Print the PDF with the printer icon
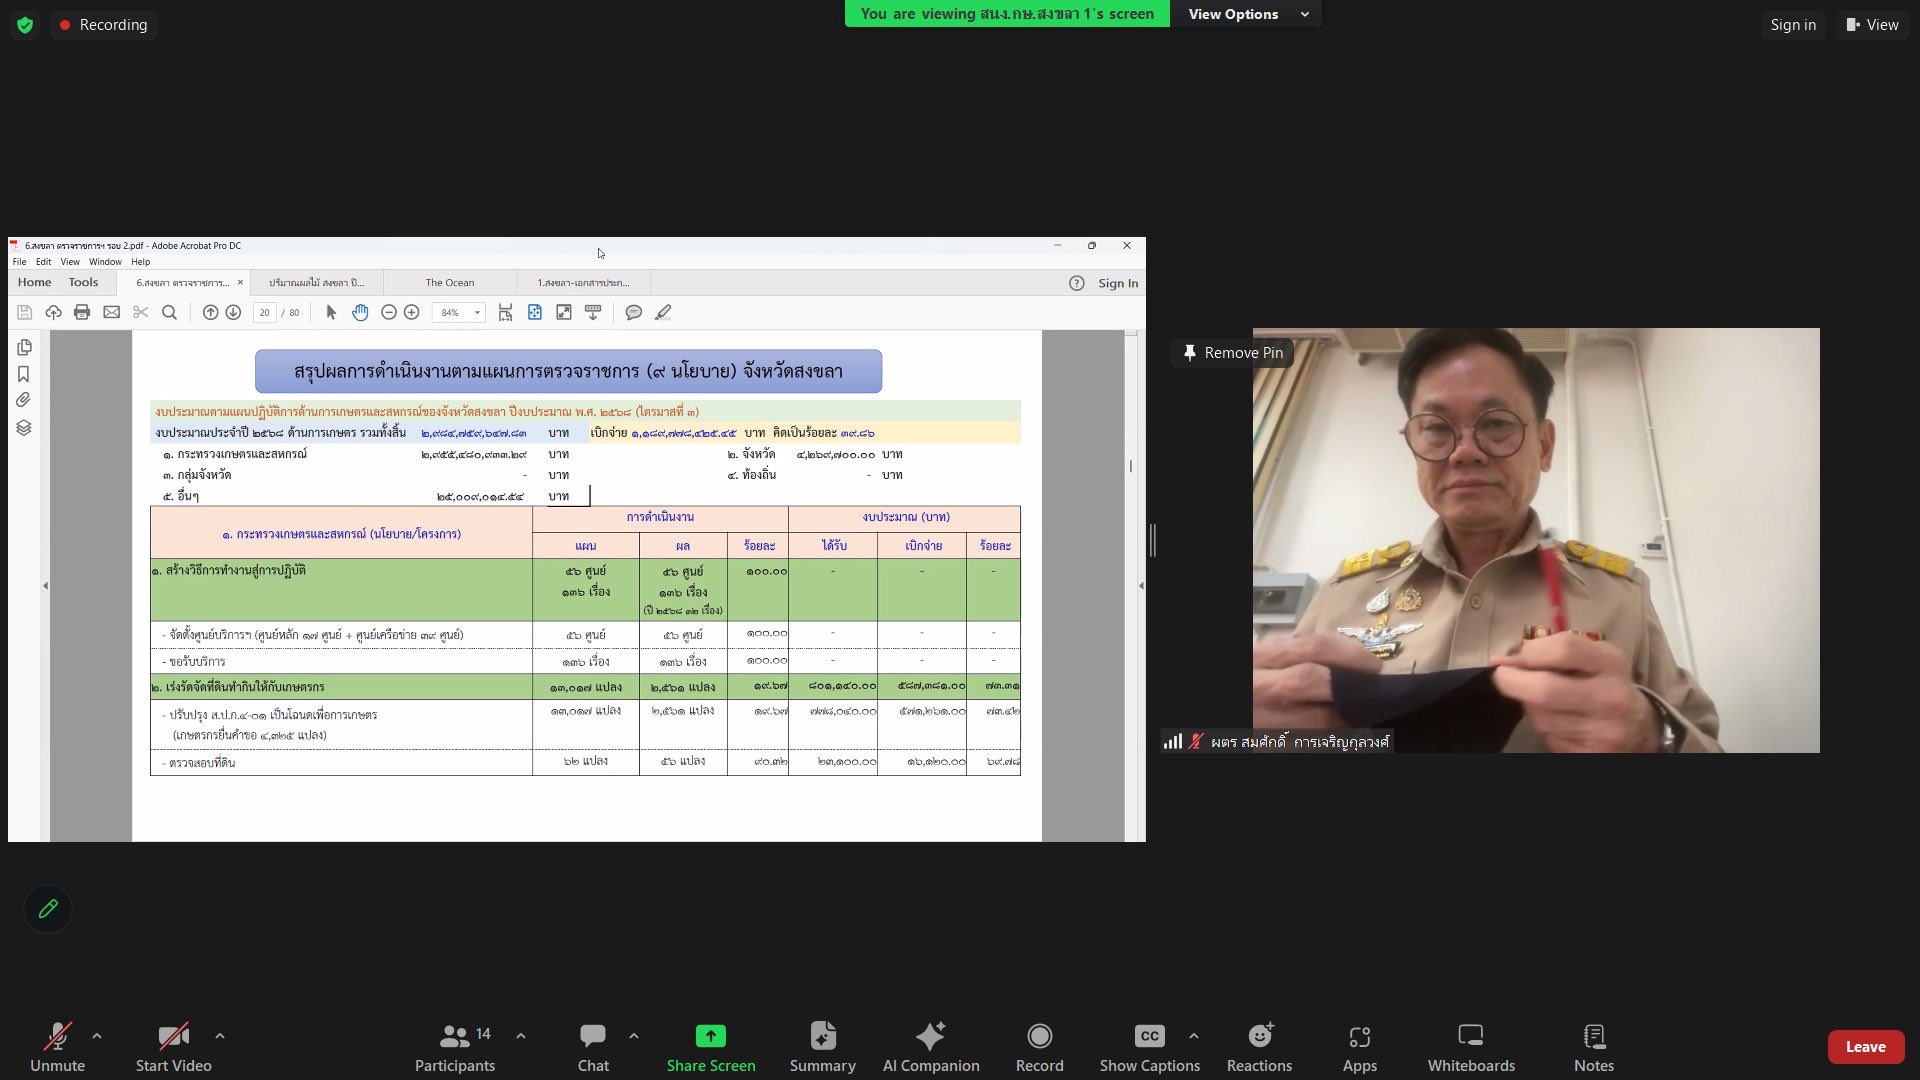 [82, 313]
